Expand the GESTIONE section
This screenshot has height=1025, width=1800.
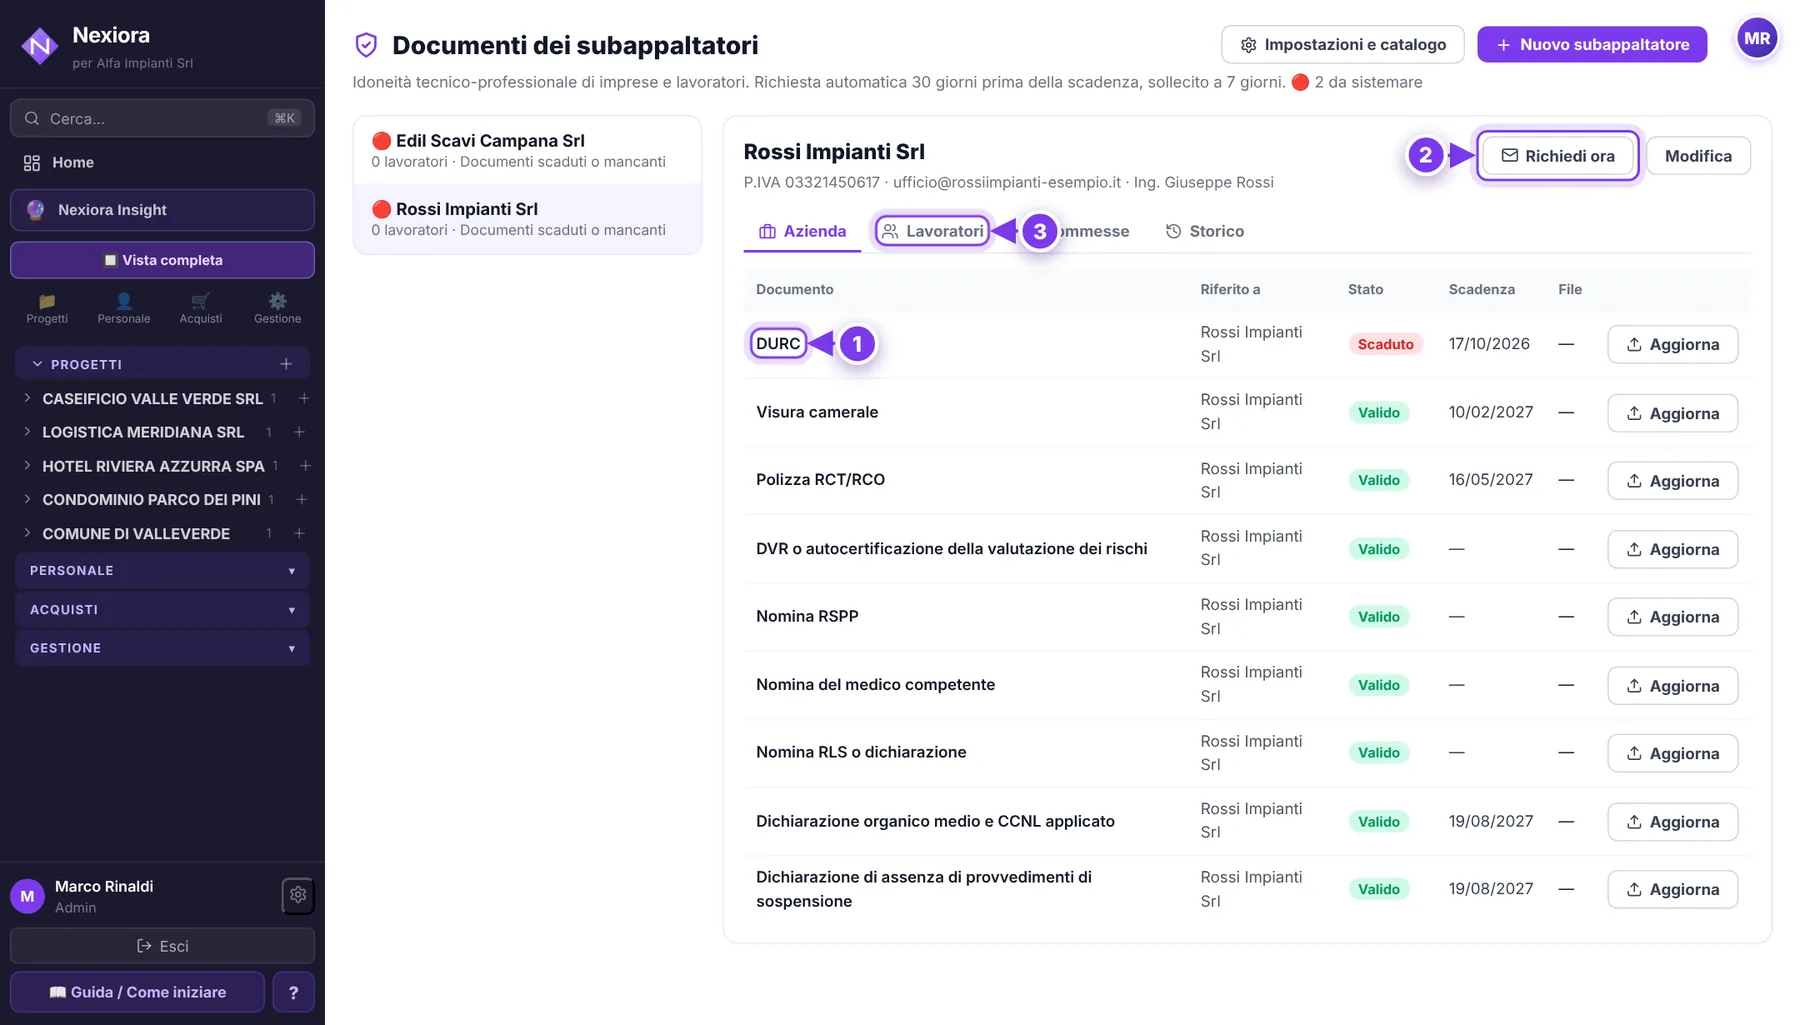pyautogui.click(x=162, y=648)
